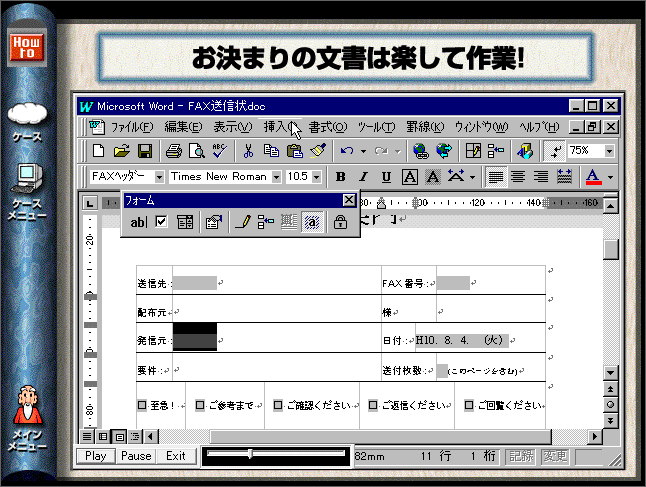The image size is (646, 487).
Task: Open the font color dropdown arrow
Action: coord(611,177)
